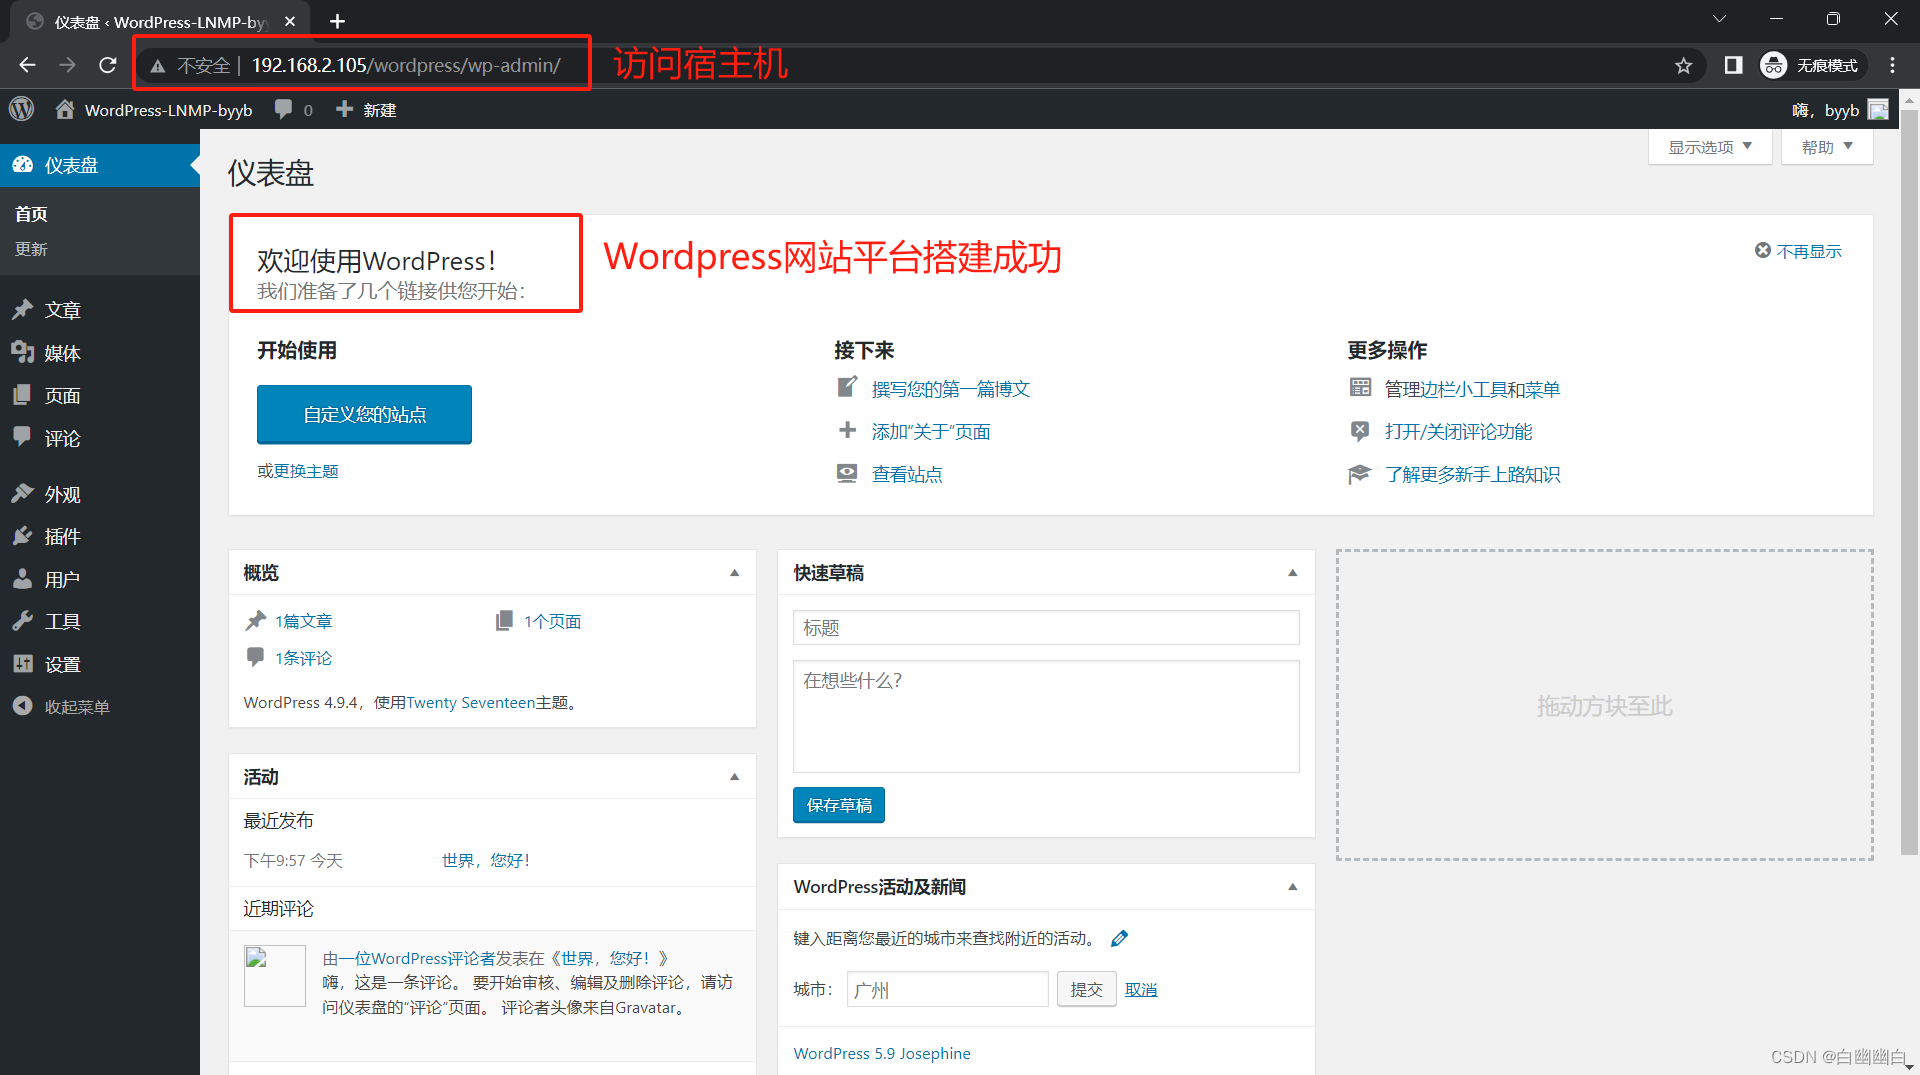This screenshot has width=1920, height=1075.
Task: Click the 收起菜单 collapse arrow icon
Action: pyautogui.click(x=23, y=706)
